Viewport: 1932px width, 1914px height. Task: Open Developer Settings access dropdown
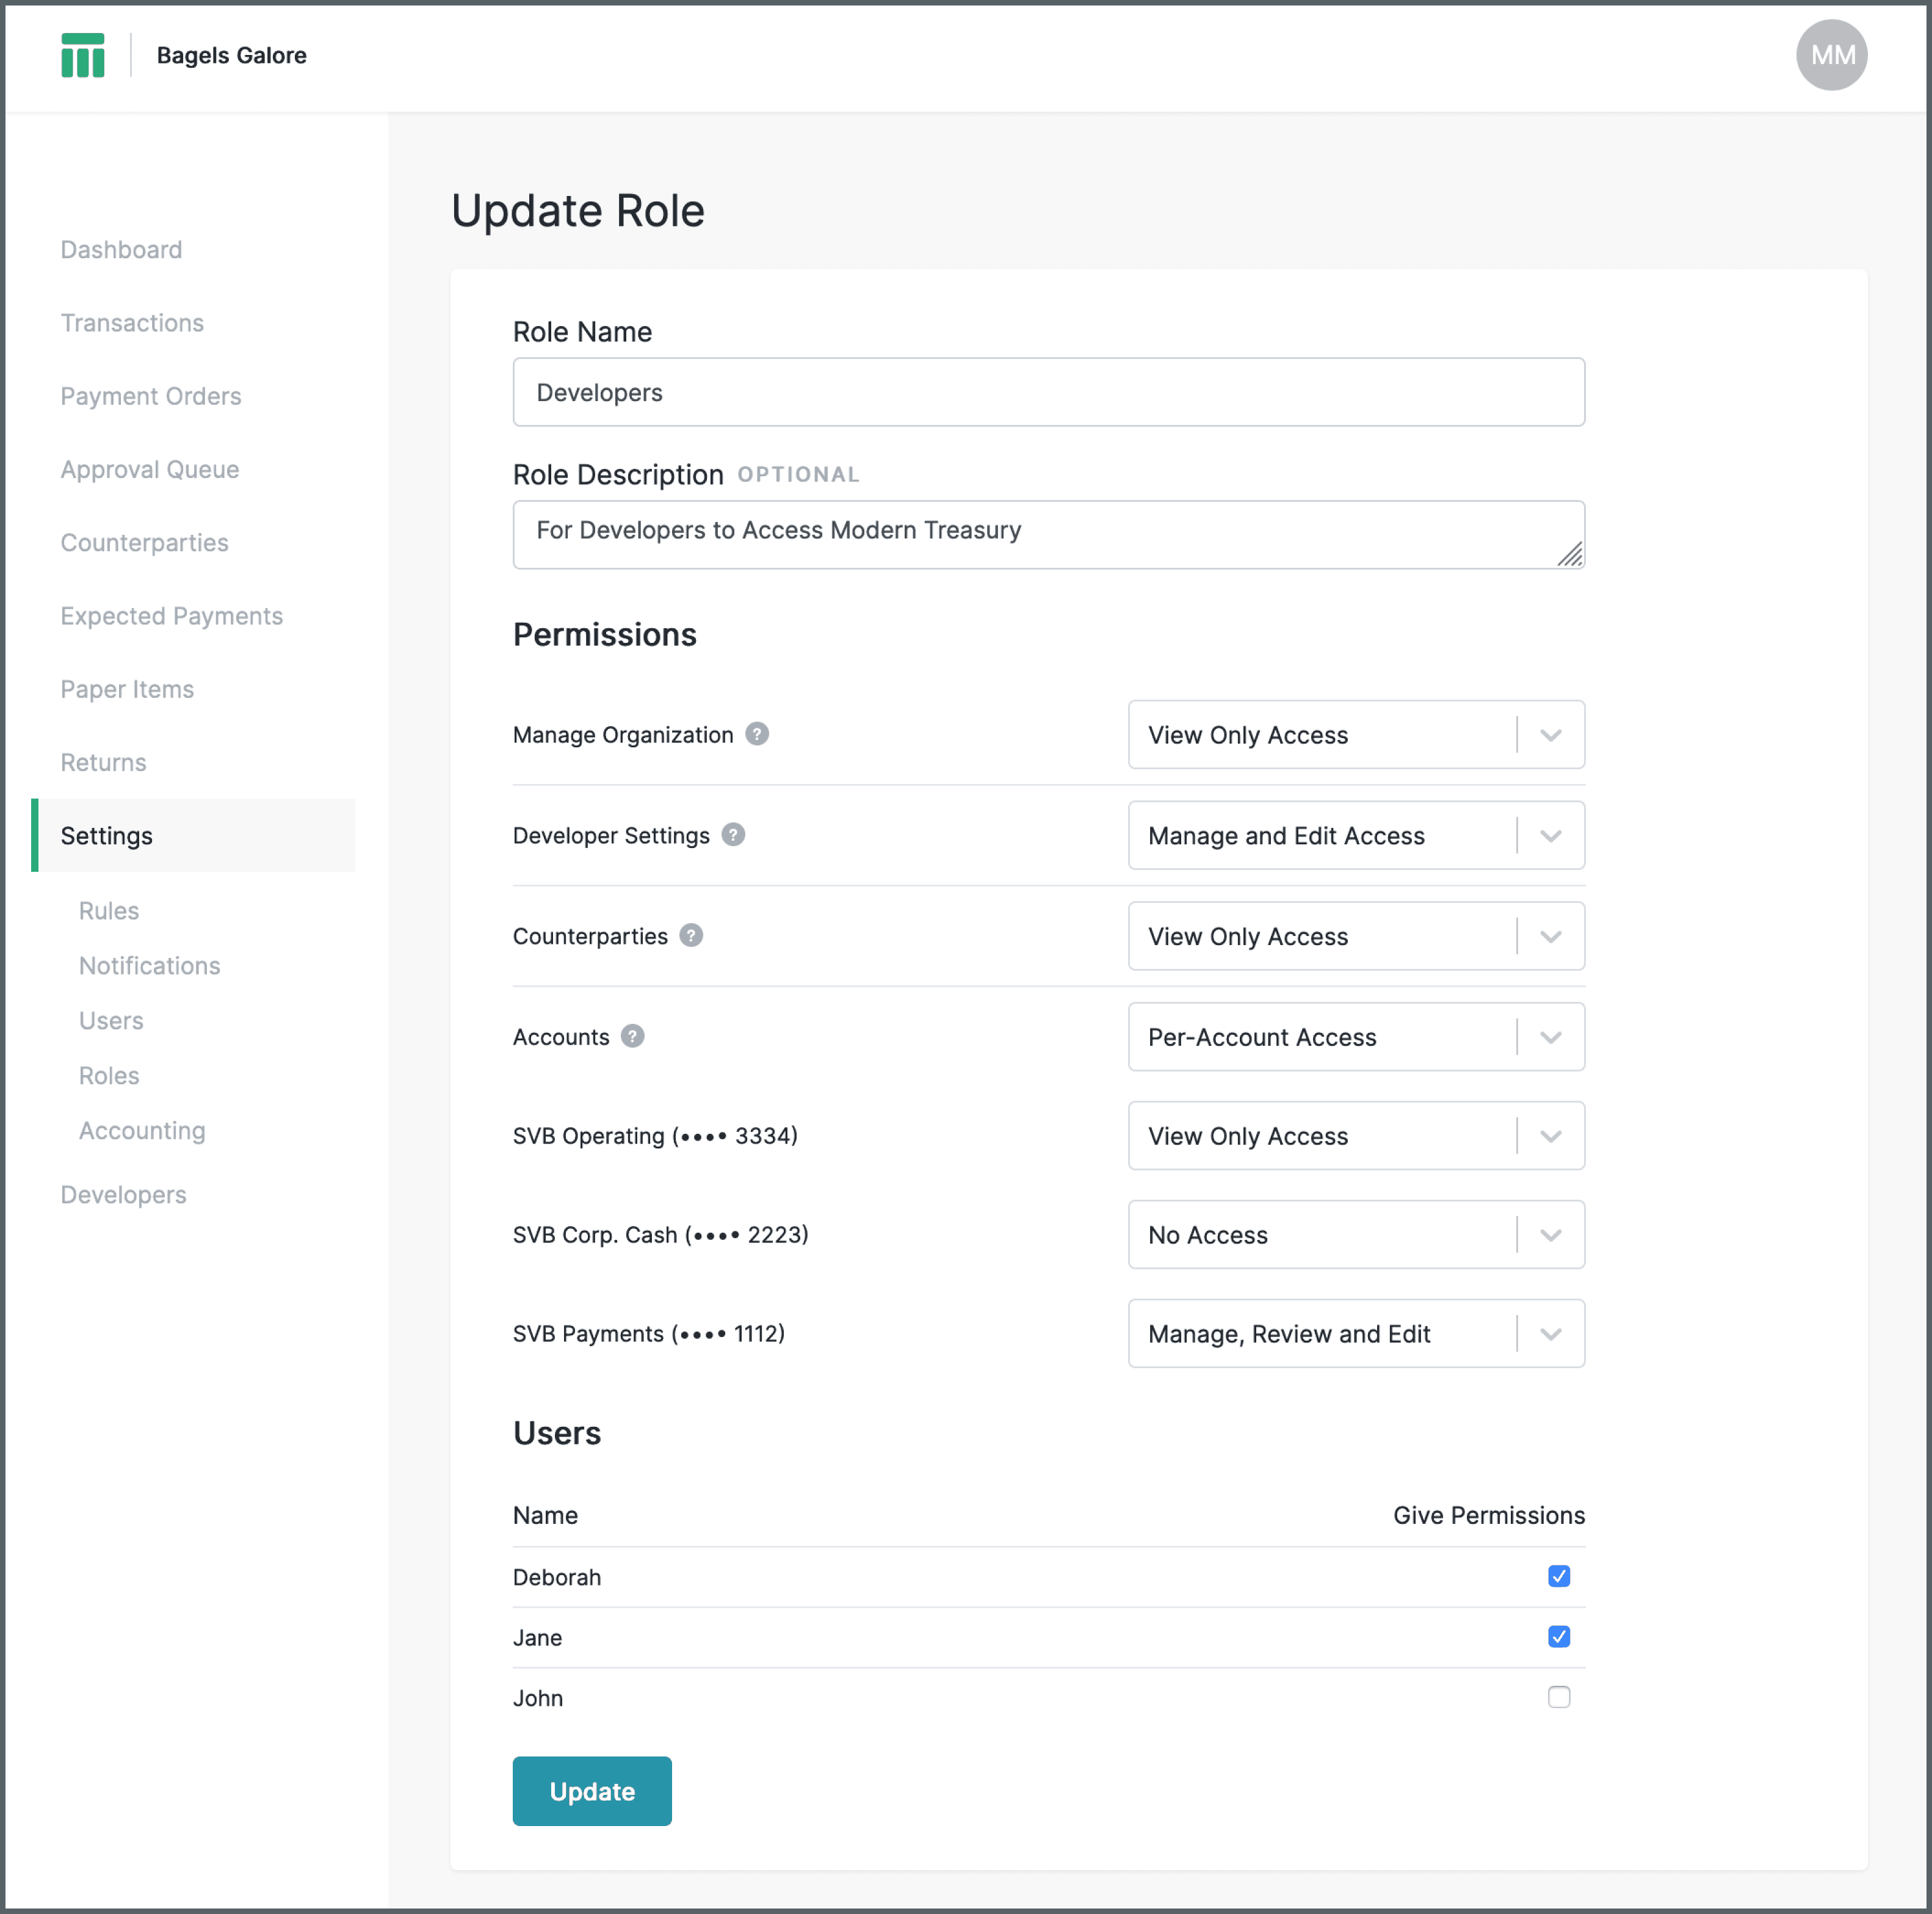pyautogui.click(x=1355, y=835)
